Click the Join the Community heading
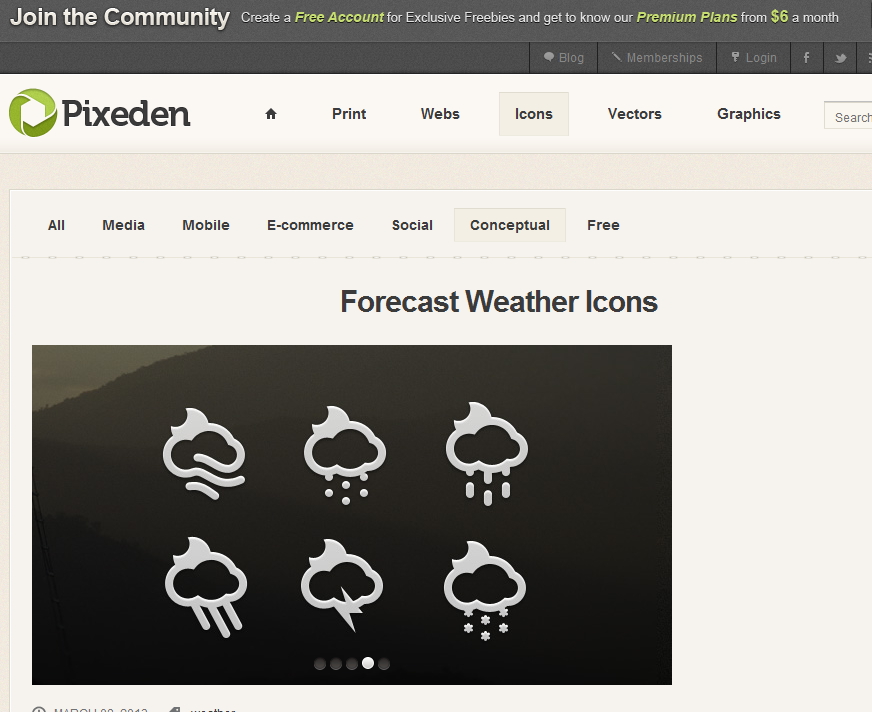Viewport: 872px width, 712px height. click(x=120, y=17)
